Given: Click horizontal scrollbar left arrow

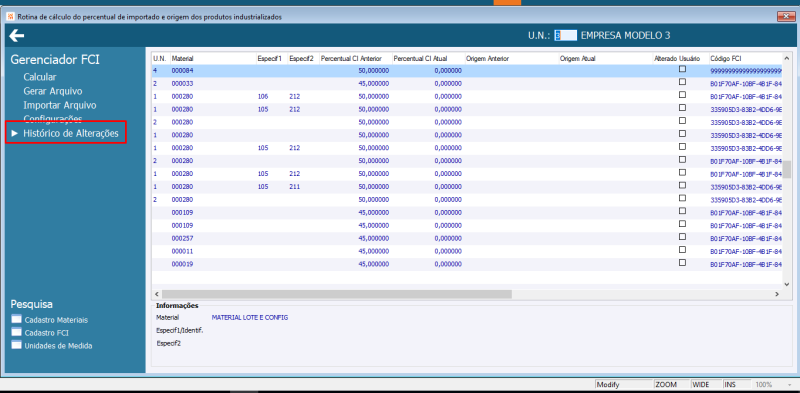Looking at the screenshot, I should click(x=157, y=294).
